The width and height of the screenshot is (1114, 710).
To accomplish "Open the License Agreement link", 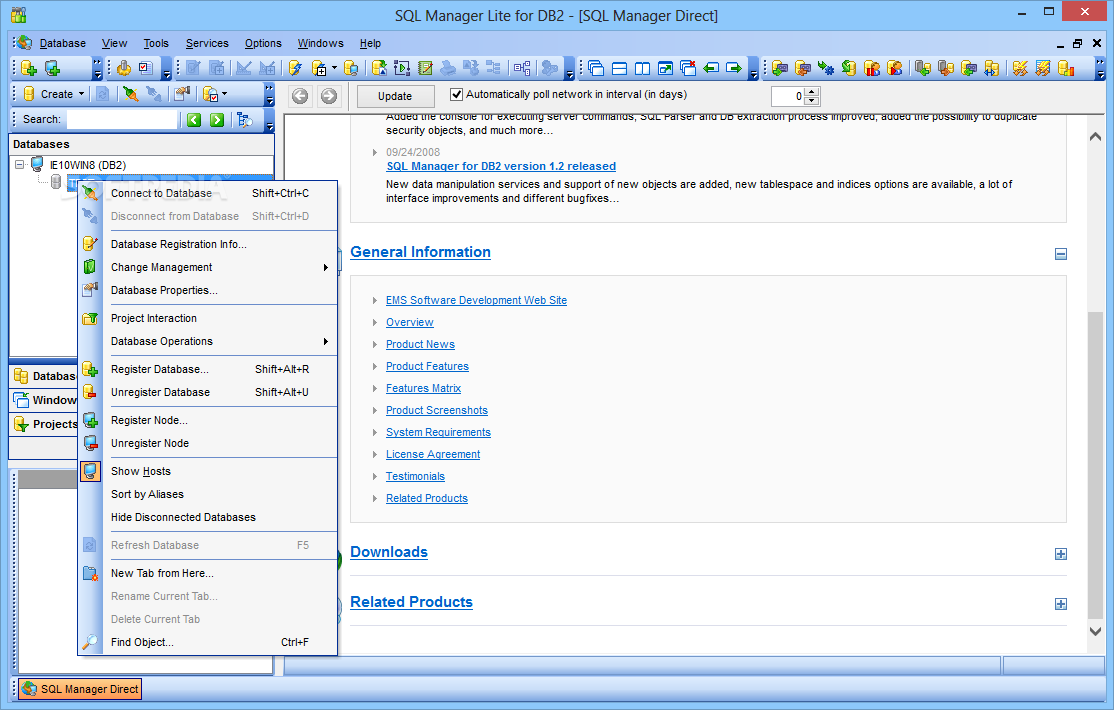I will pyautogui.click(x=433, y=454).
